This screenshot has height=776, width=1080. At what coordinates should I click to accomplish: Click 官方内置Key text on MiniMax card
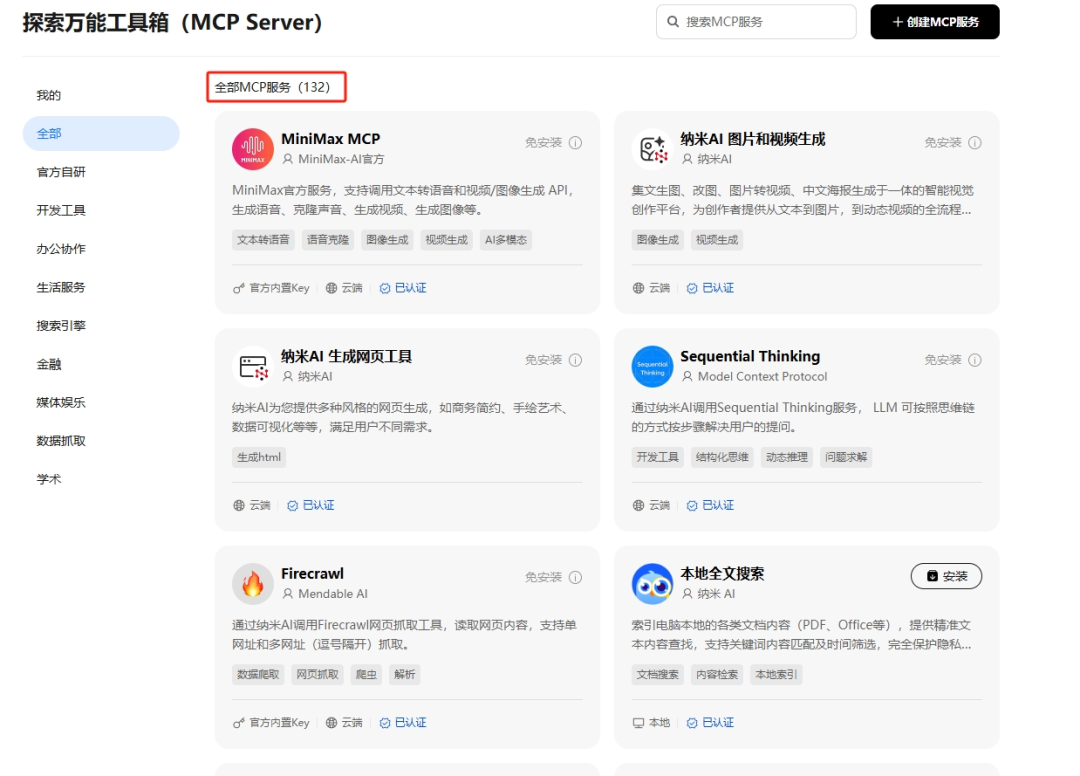click(280, 289)
